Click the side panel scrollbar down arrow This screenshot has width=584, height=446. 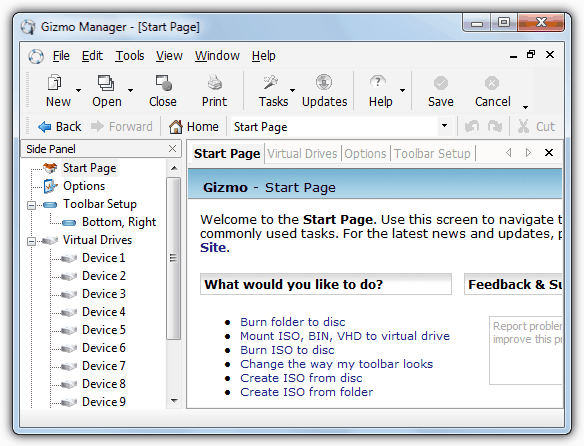174,401
